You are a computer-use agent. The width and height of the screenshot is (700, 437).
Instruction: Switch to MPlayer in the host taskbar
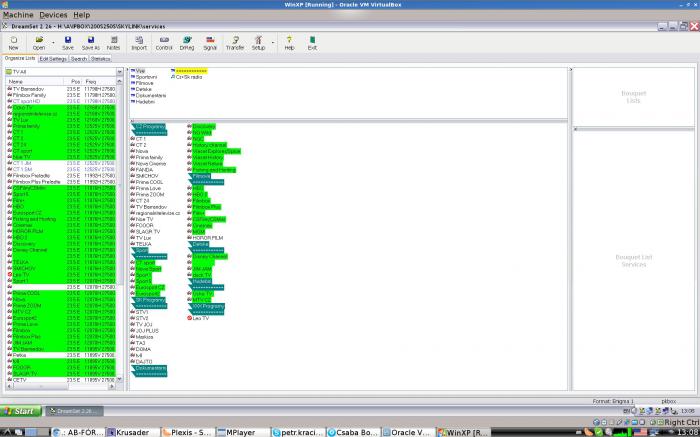[242, 432]
